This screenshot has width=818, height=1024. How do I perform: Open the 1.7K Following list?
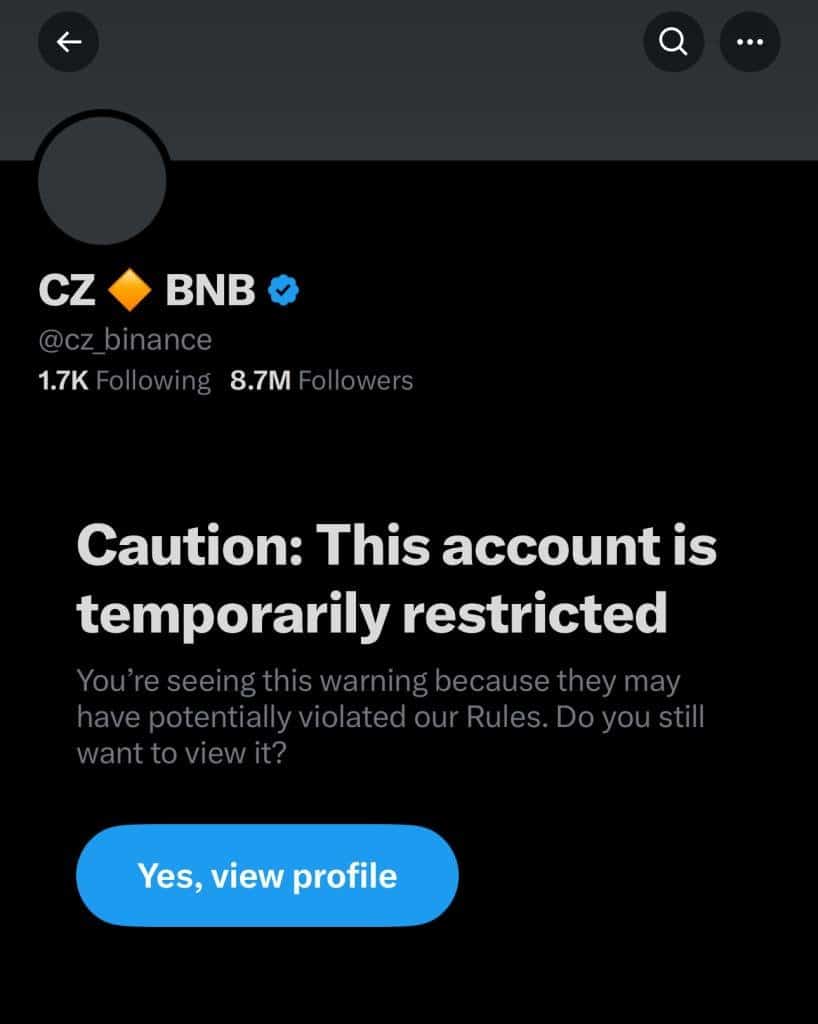(x=124, y=381)
